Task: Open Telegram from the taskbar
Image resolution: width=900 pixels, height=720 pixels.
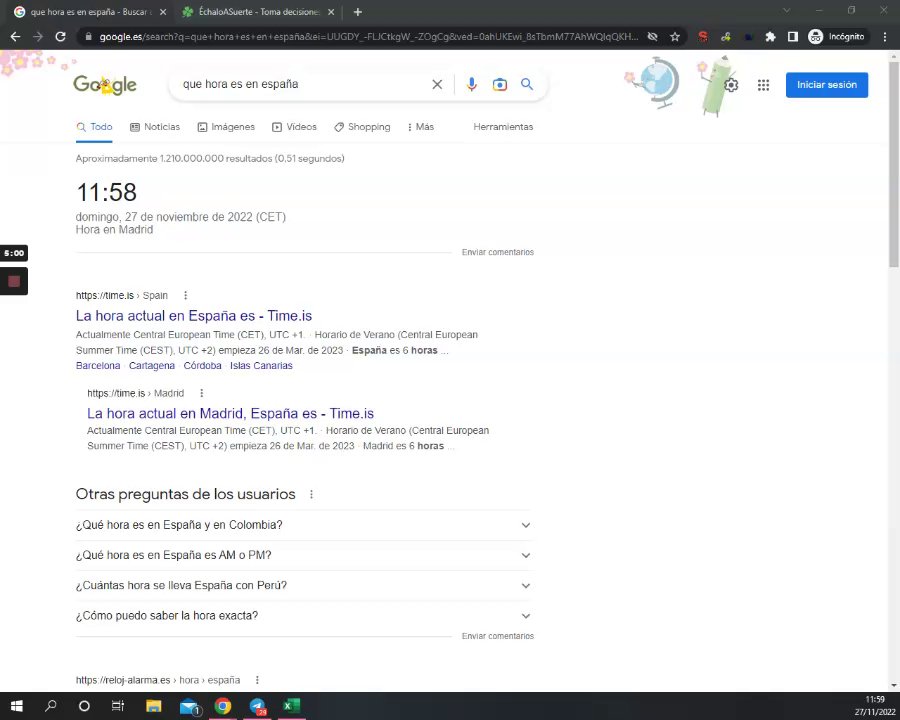Action: coord(258,706)
